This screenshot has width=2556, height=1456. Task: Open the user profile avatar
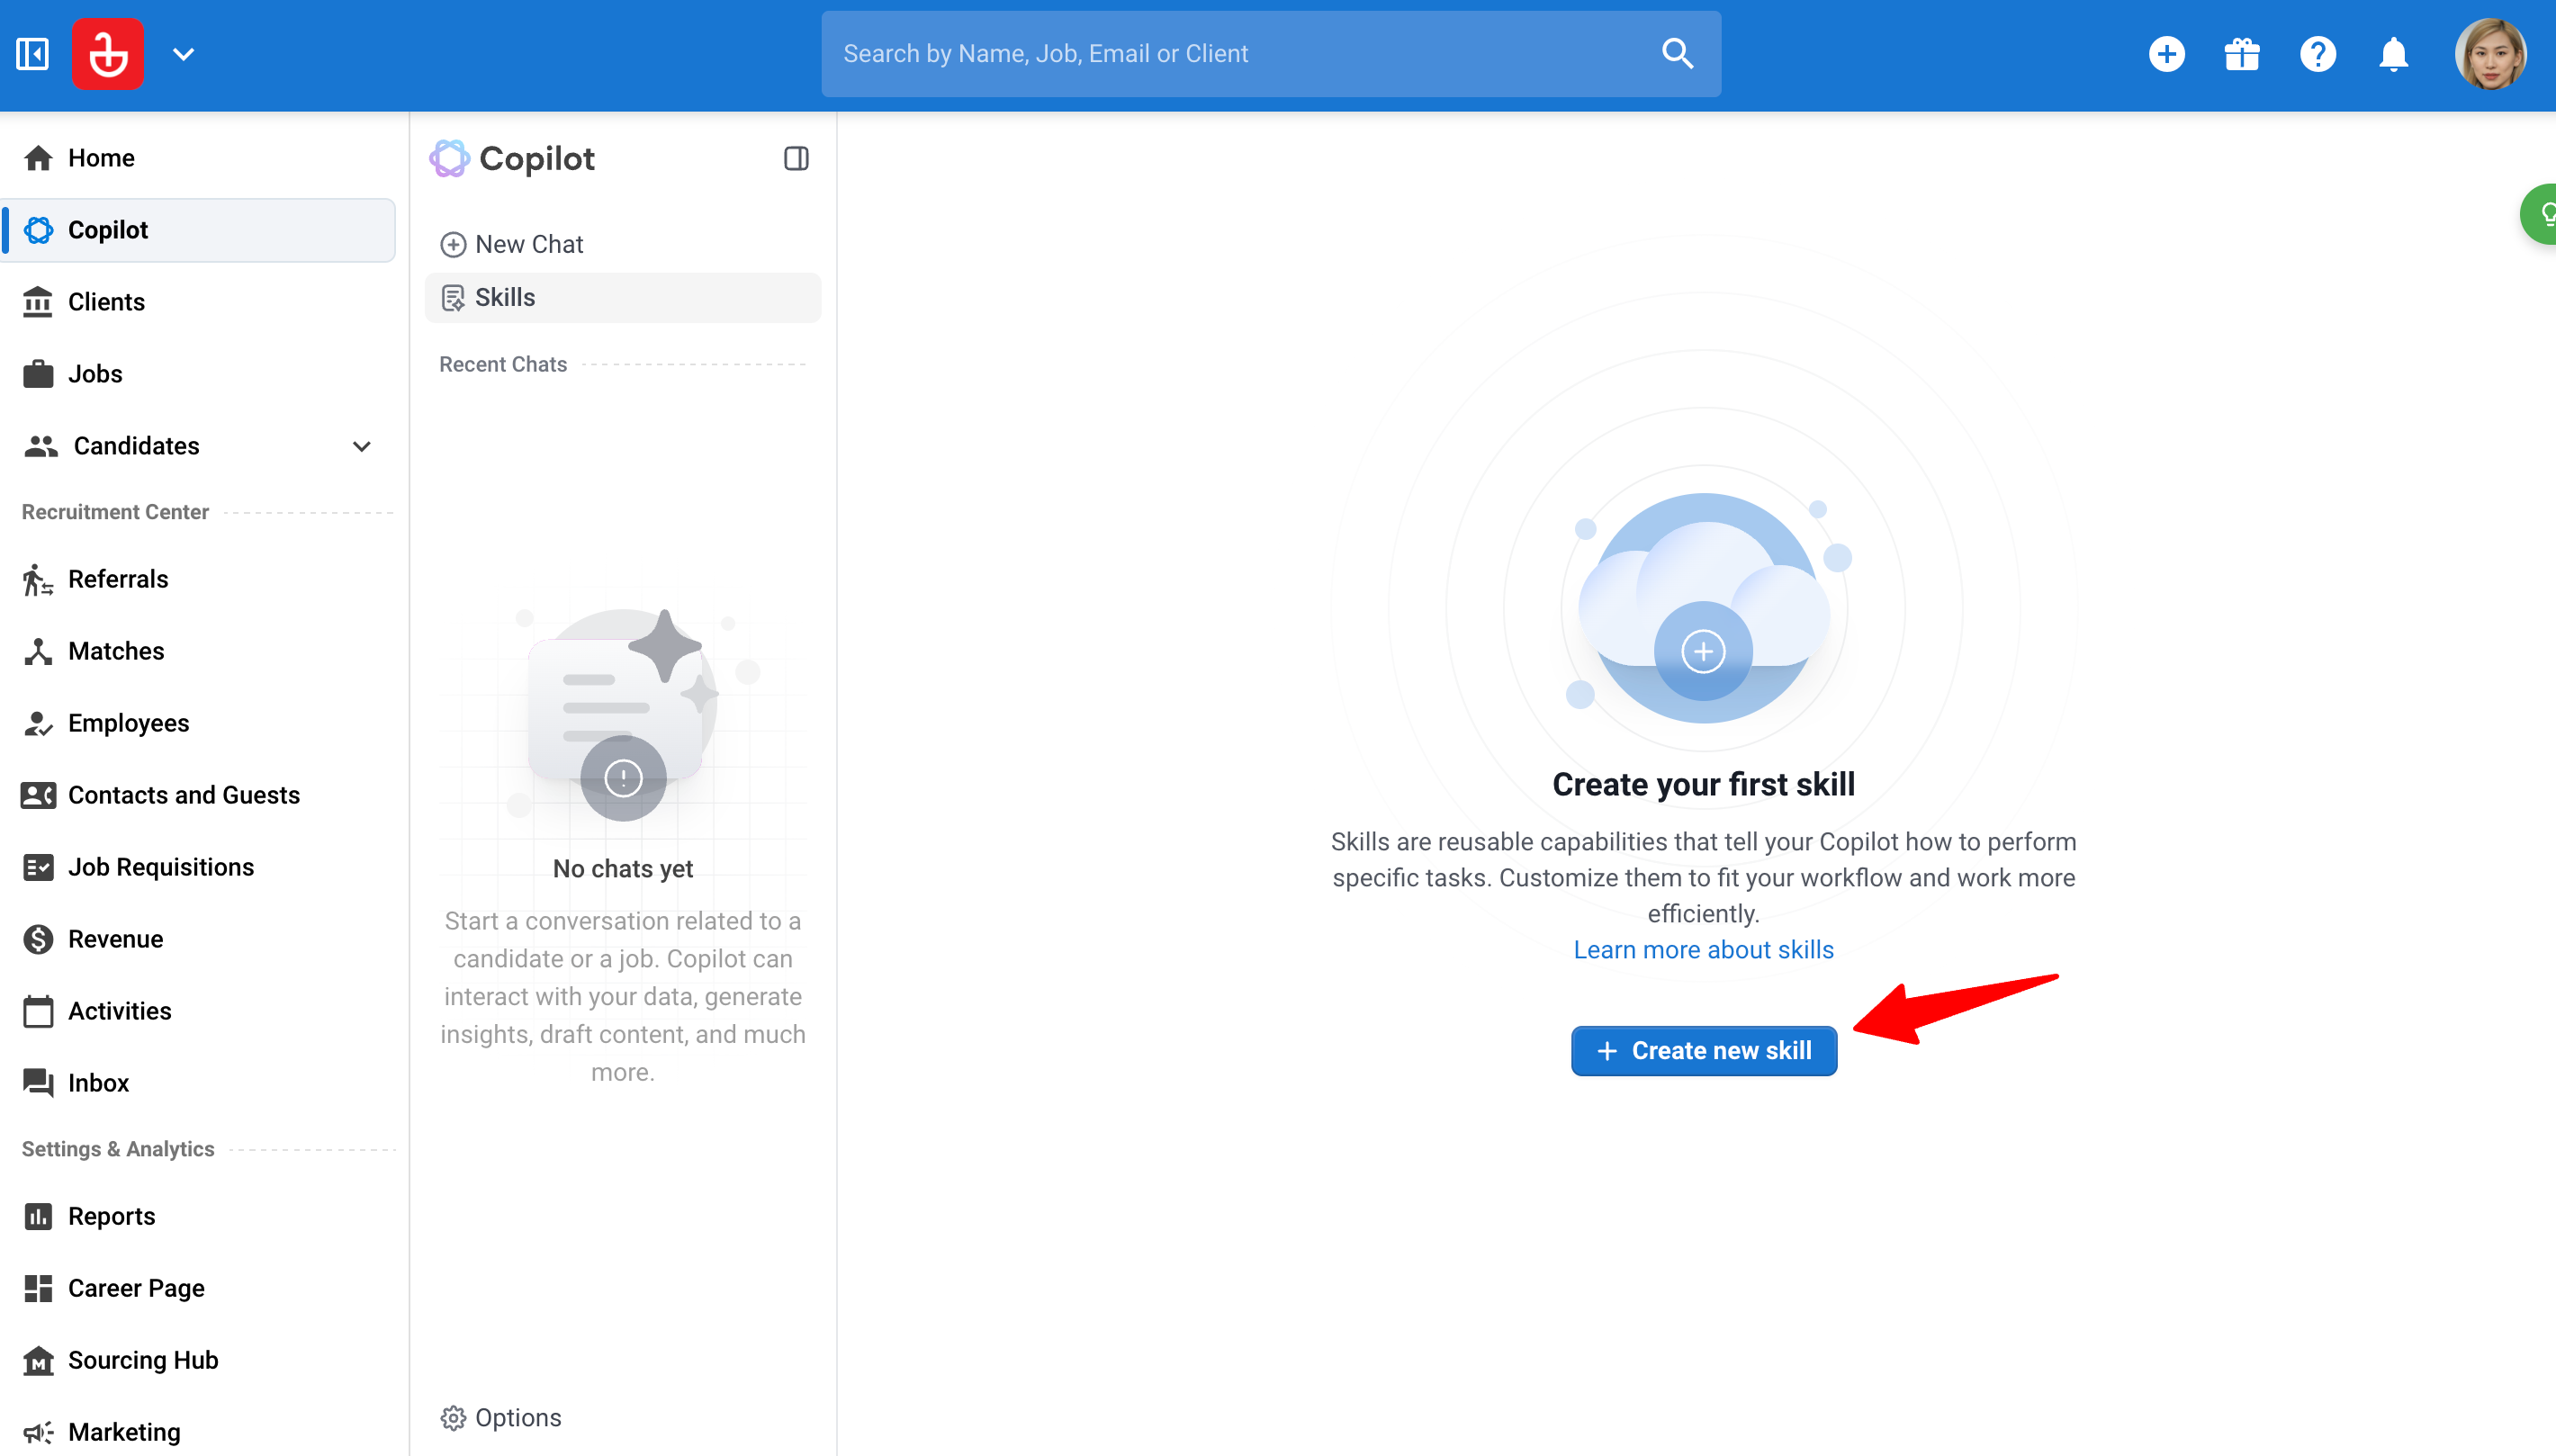point(2490,54)
